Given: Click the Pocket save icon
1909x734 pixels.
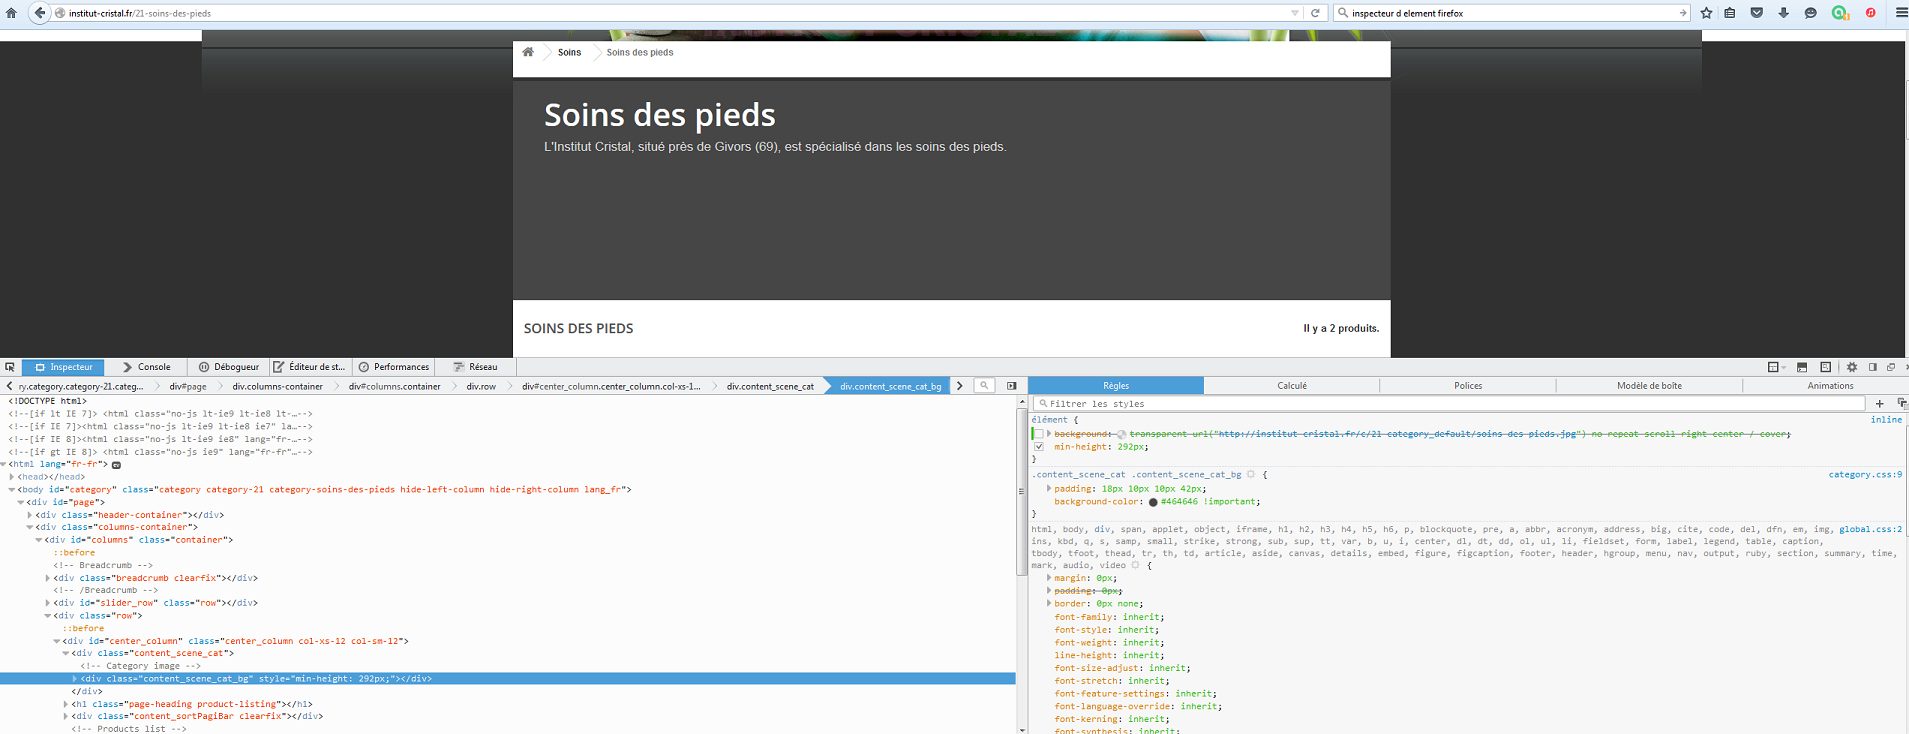Looking at the screenshot, I should (1757, 13).
